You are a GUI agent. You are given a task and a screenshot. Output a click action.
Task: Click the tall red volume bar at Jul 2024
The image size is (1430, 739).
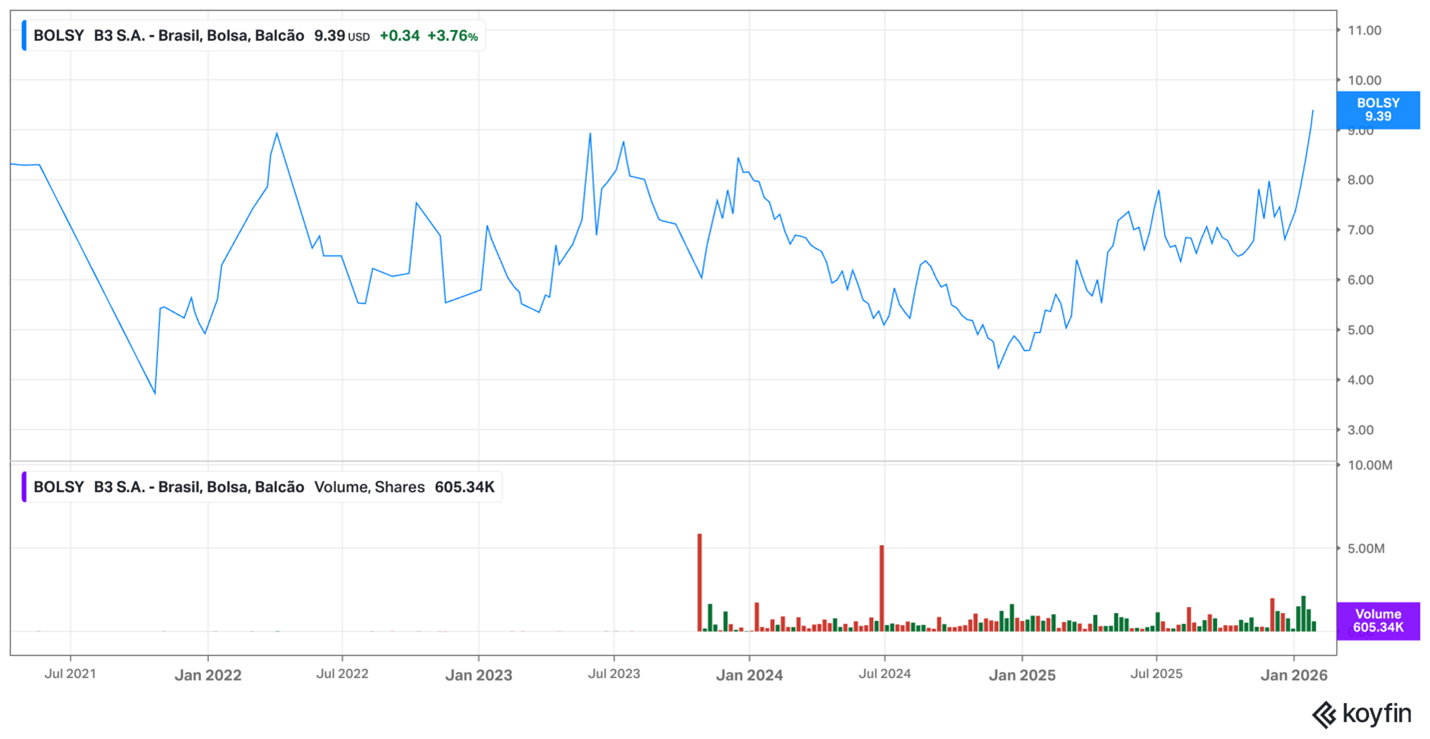(x=882, y=588)
